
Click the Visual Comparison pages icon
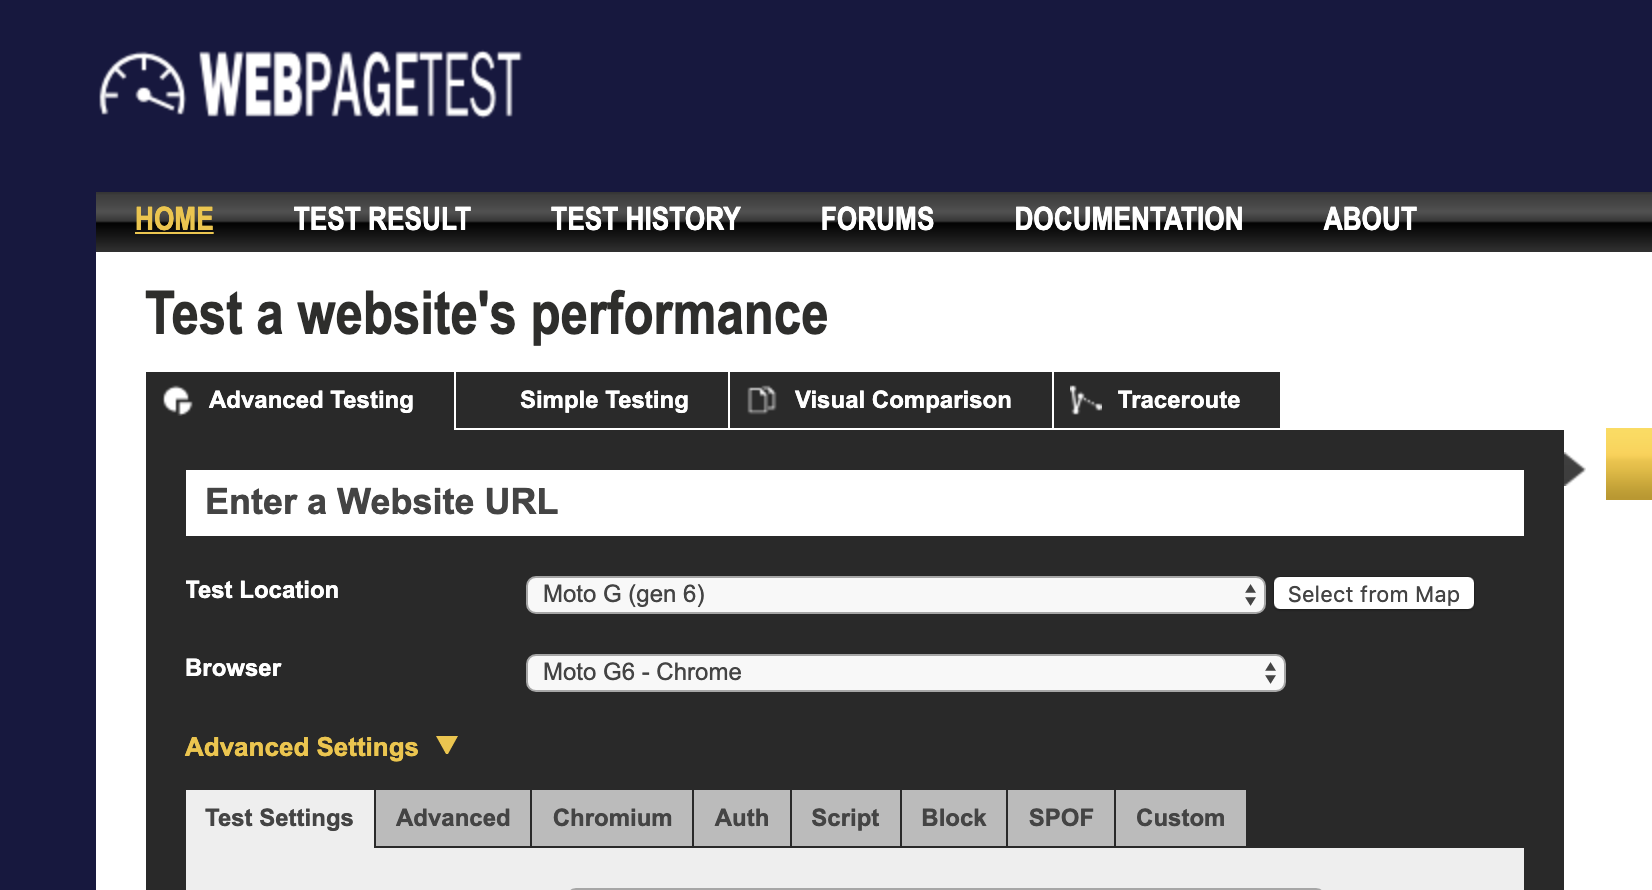(x=762, y=400)
